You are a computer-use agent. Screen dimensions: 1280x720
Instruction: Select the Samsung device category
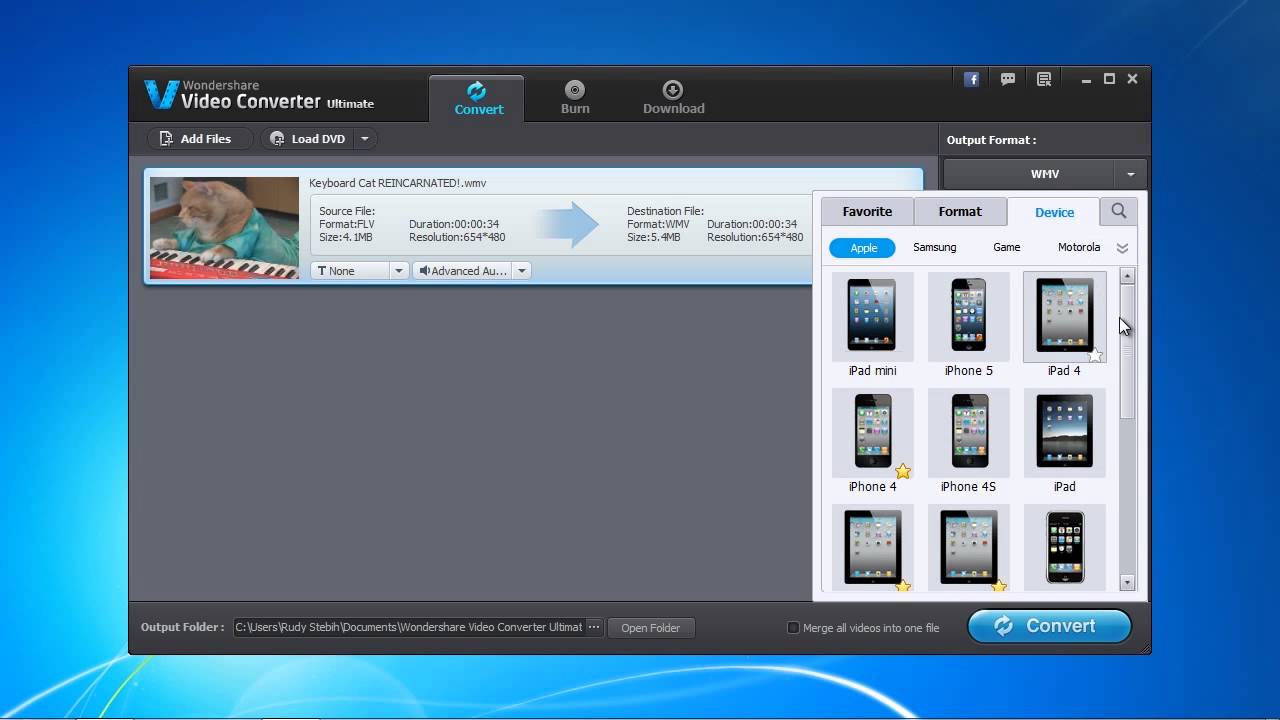pos(935,248)
